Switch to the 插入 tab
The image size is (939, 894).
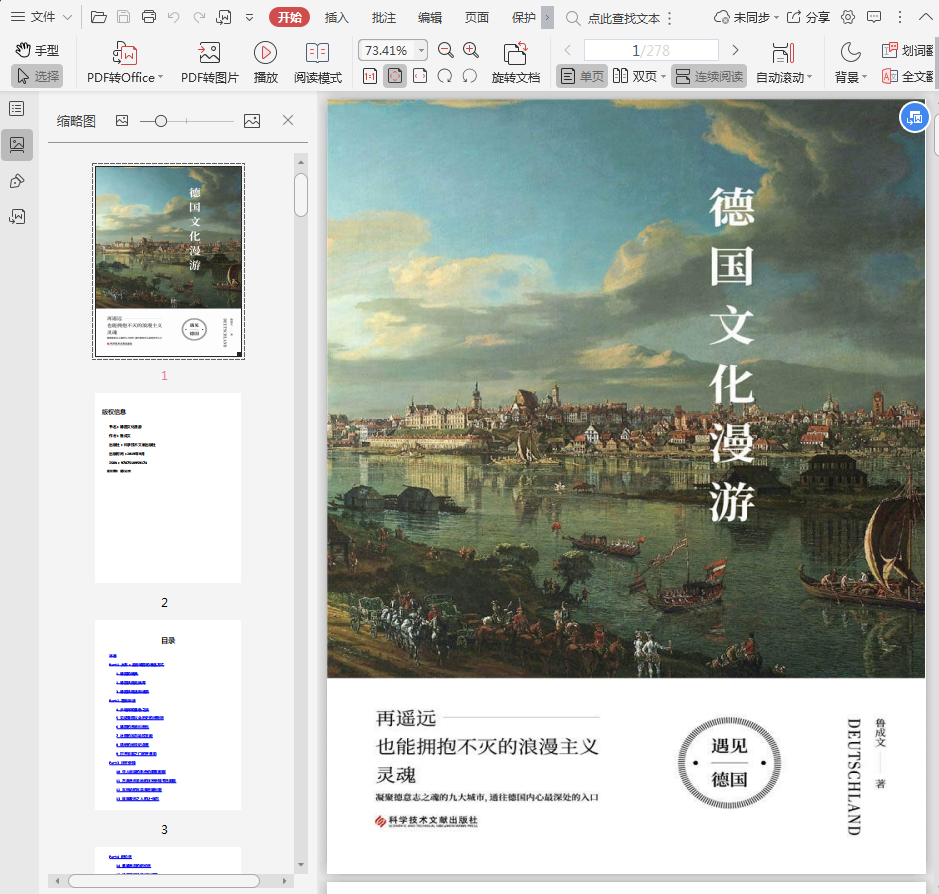pyautogui.click(x=337, y=17)
